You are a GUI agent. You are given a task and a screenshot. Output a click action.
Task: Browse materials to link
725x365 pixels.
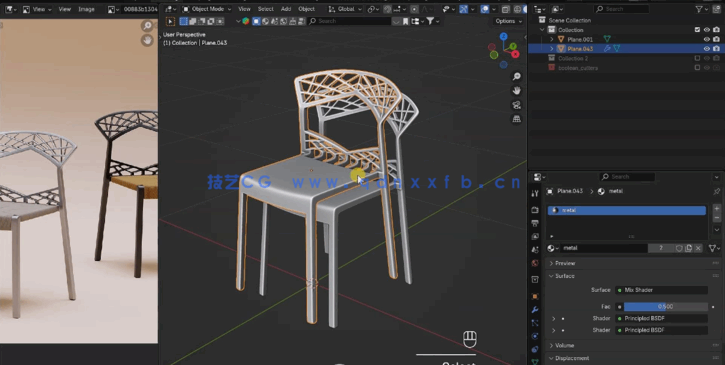tap(553, 248)
